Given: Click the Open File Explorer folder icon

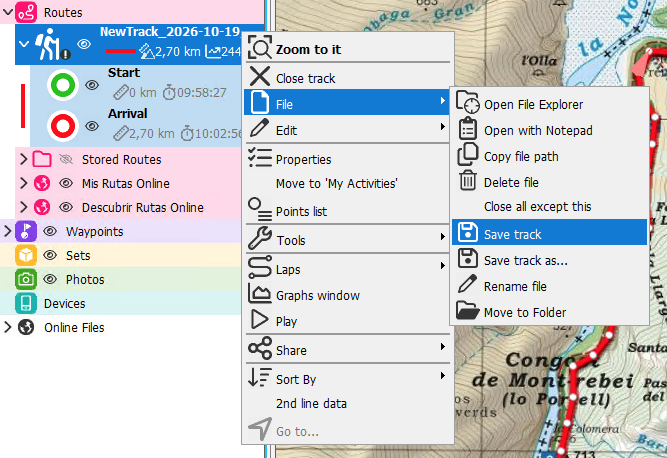Looking at the screenshot, I should pyautogui.click(x=467, y=102).
